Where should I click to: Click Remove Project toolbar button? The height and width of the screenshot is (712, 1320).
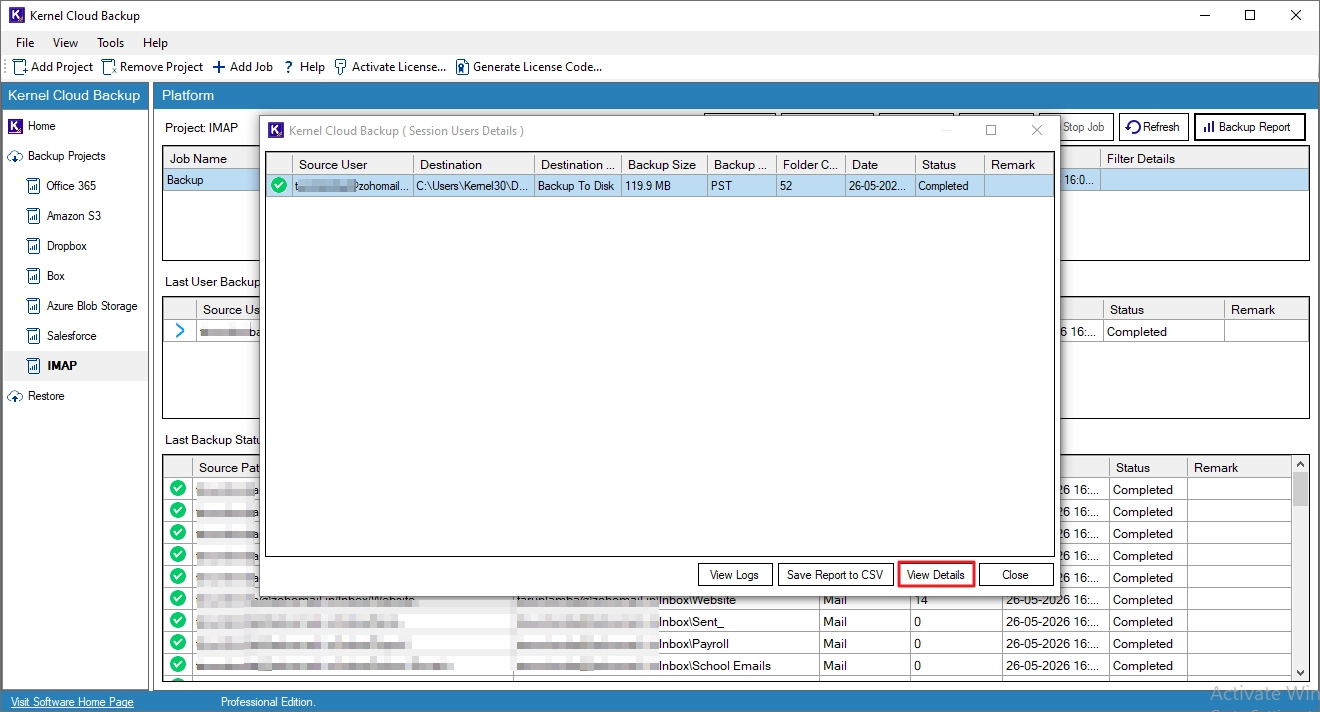[x=152, y=67]
